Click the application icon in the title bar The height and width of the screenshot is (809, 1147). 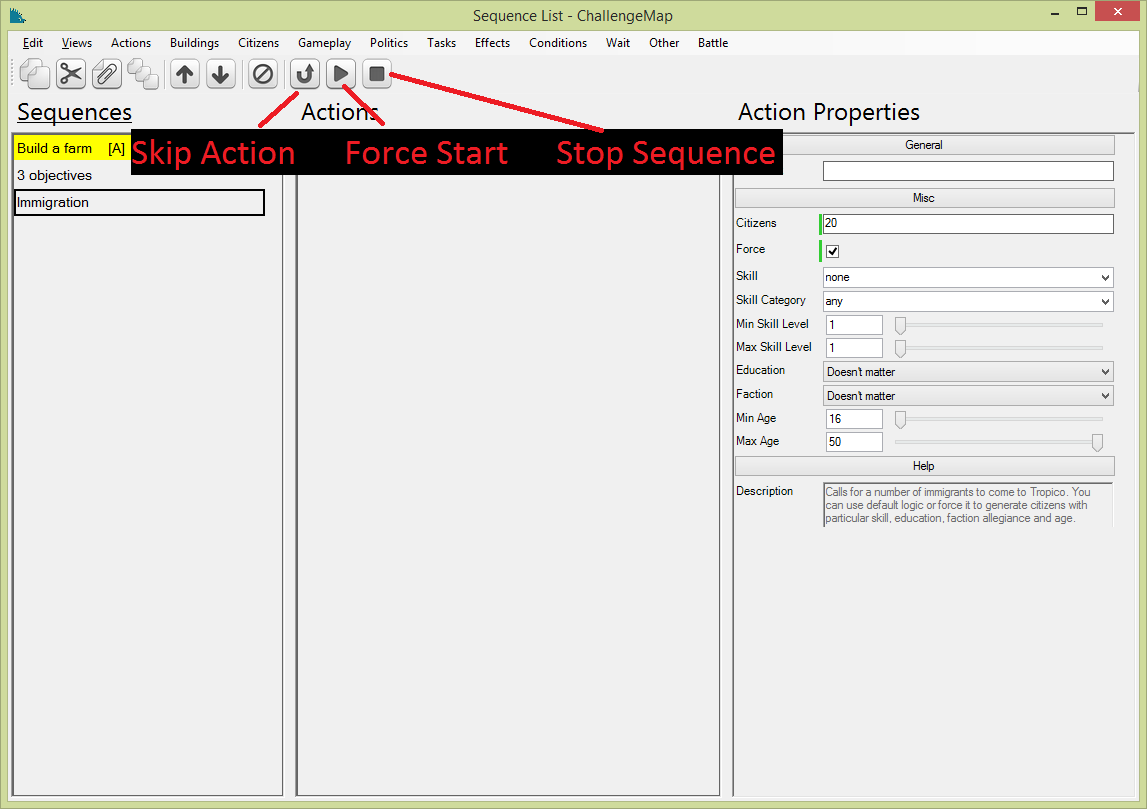coord(18,15)
